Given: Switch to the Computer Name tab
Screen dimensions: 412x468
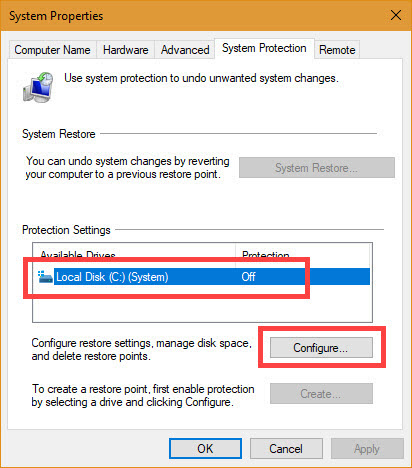Looking at the screenshot, I should [x=52, y=50].
